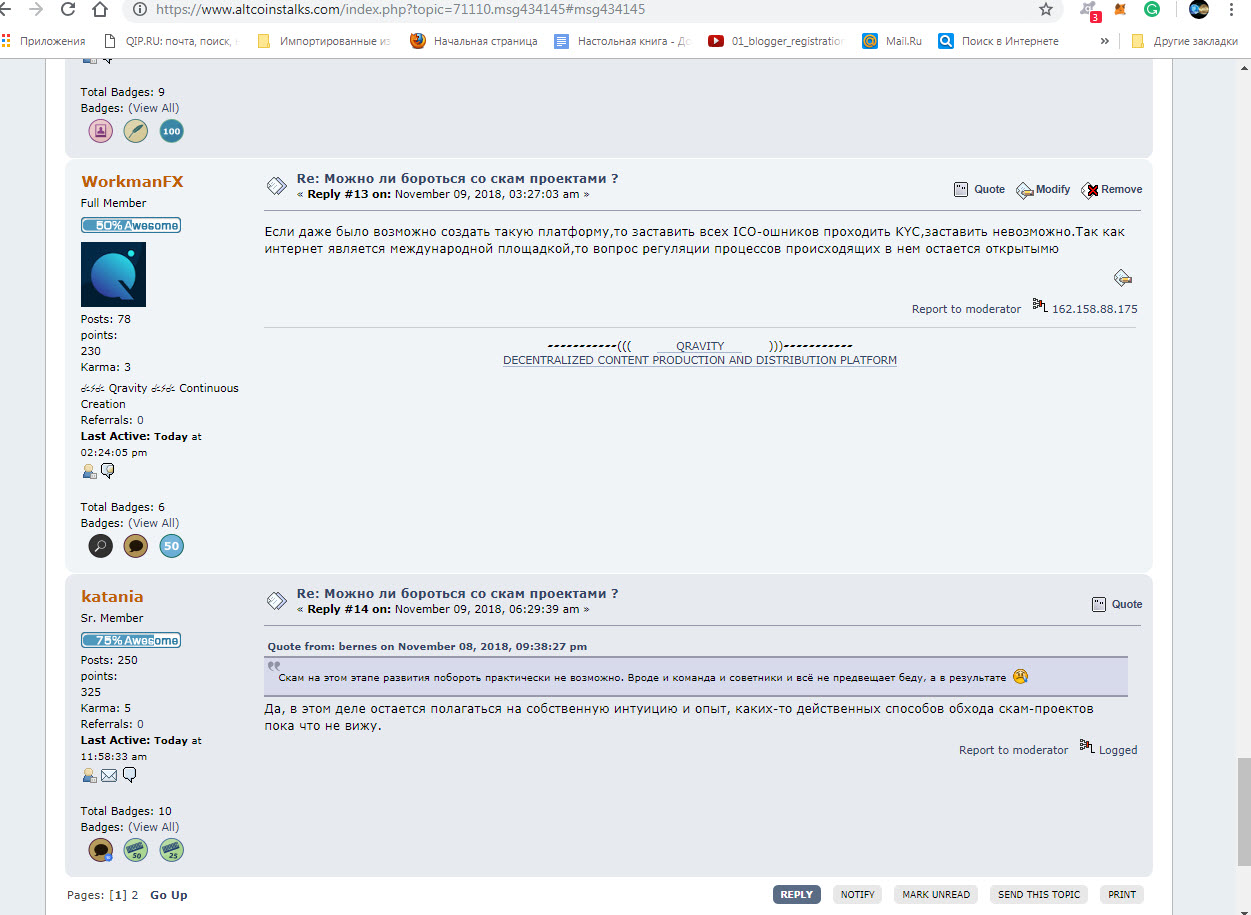Click the Quote icon on Reply #13
This screenshot has width=1251, height=915.
(961, 189)
